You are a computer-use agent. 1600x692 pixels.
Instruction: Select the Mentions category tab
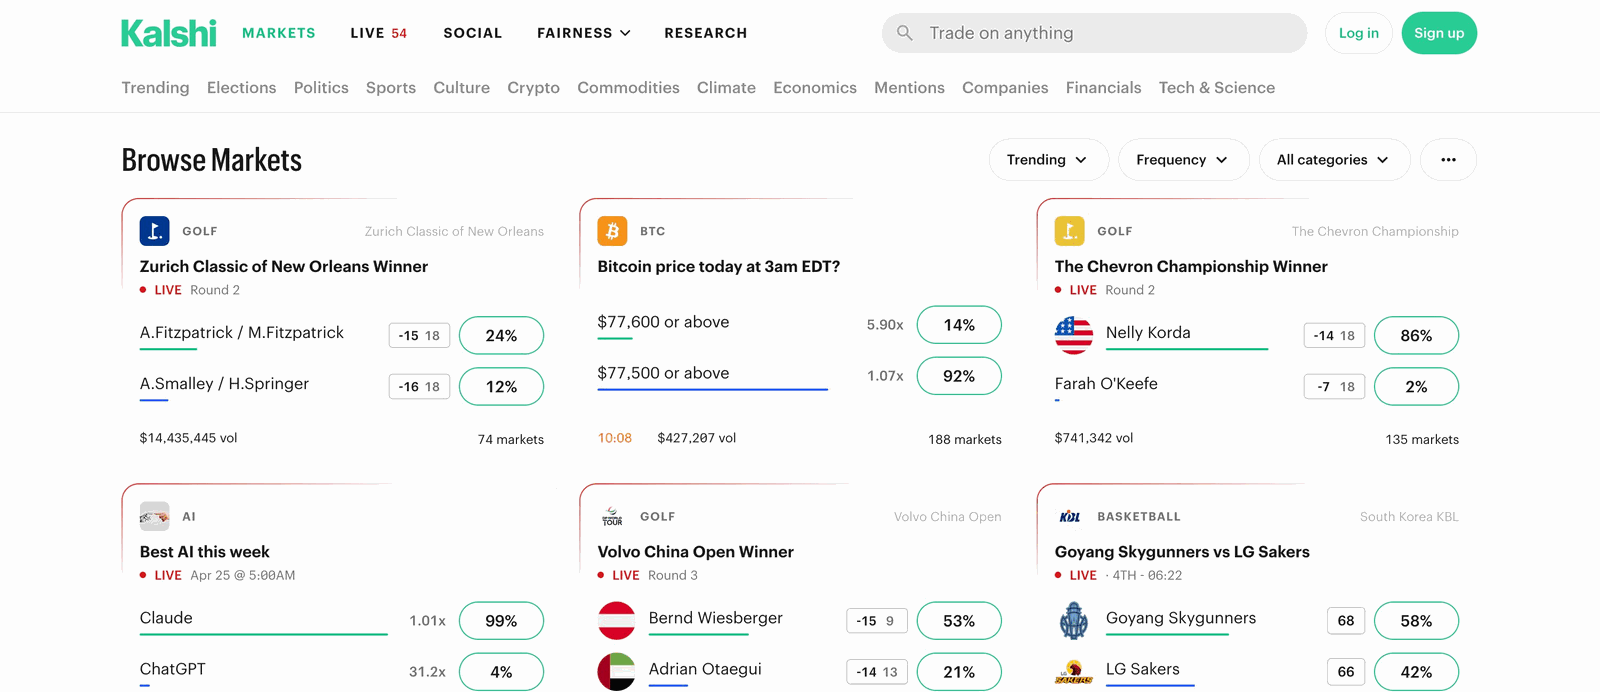(909, 88)
